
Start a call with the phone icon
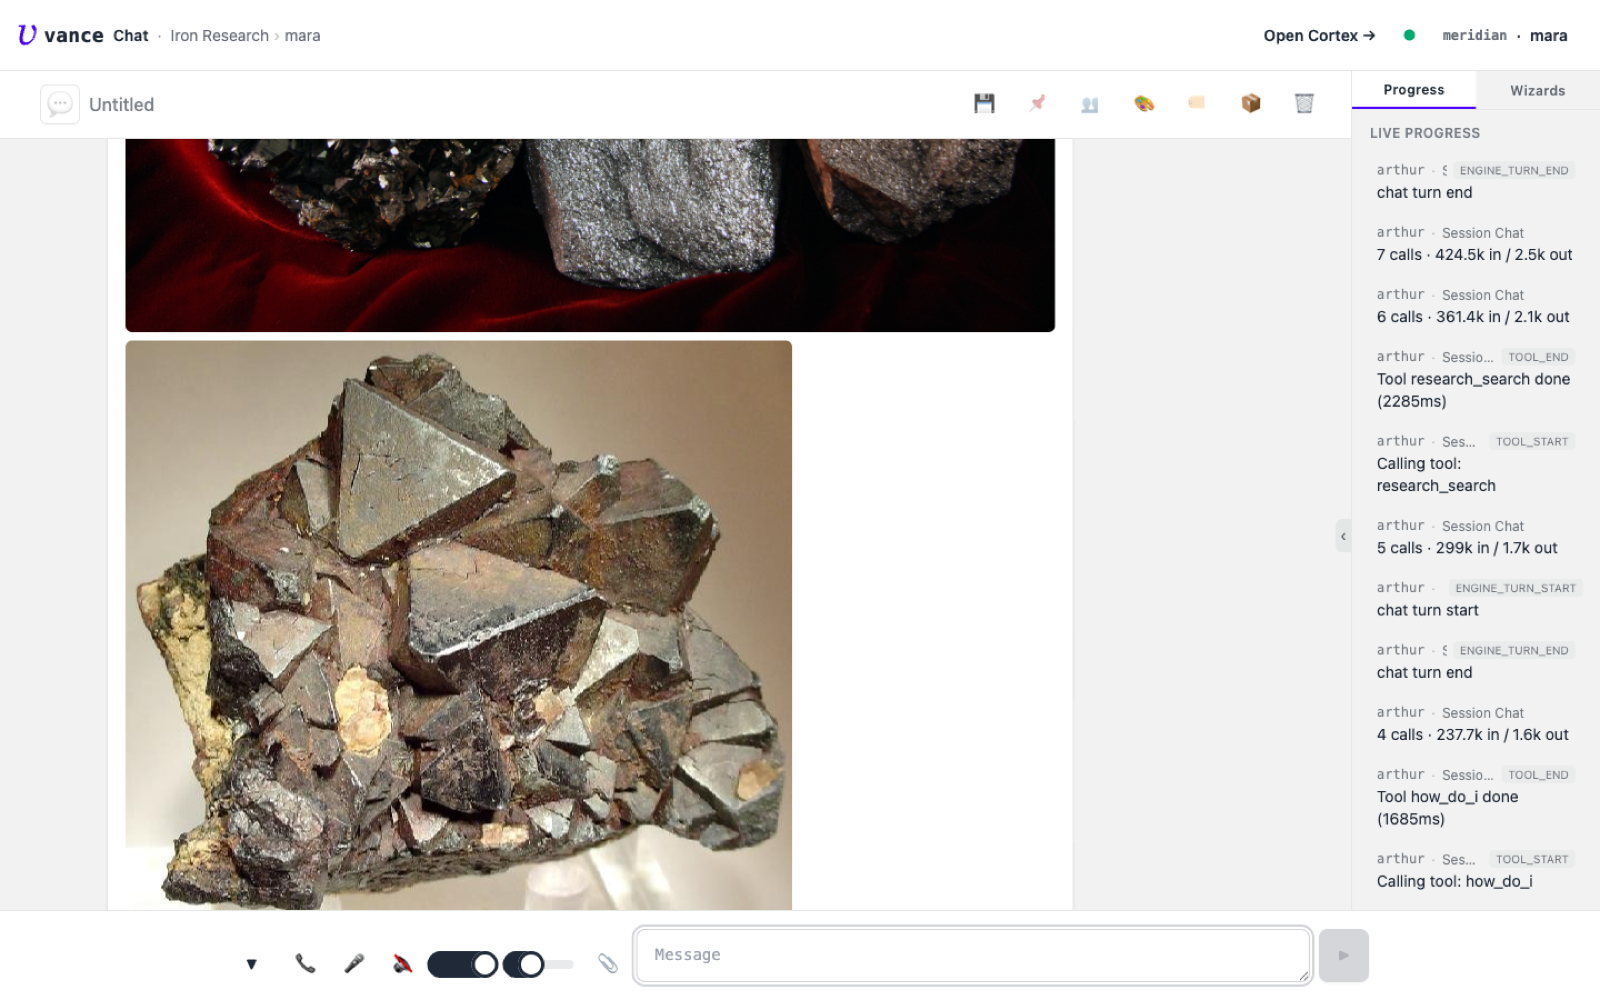click(x=305, y=963)
